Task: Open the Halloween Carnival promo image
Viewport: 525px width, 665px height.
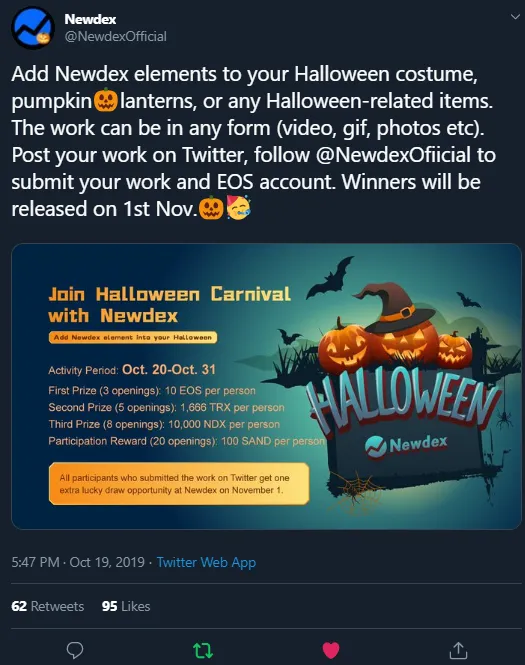Action: (x=266, y=386)
